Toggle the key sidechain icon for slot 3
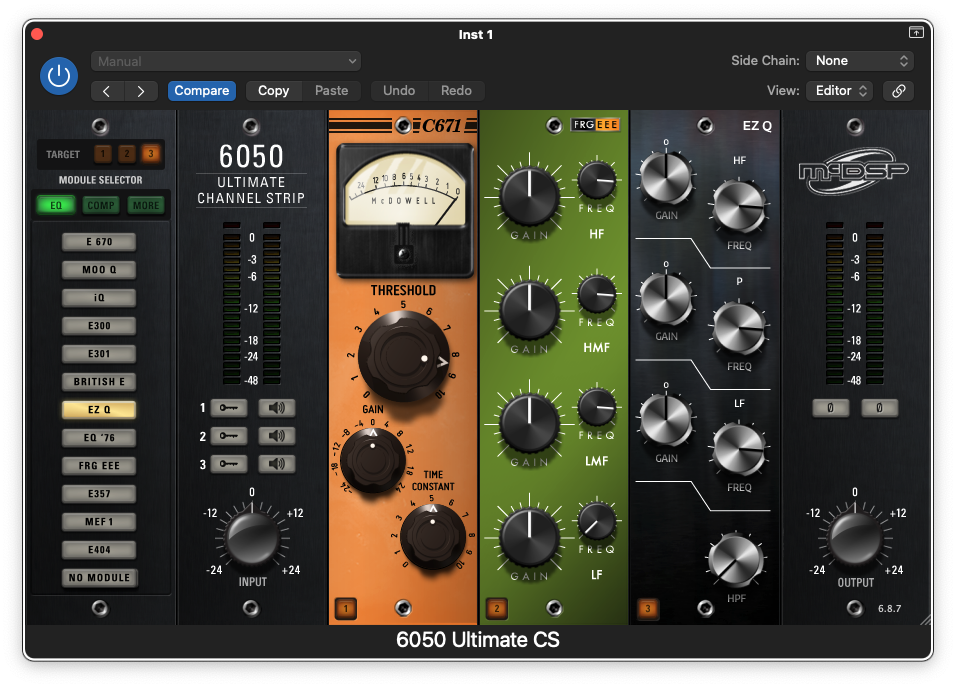Viewport: 956px width, 688px height. tap(229, 464)
